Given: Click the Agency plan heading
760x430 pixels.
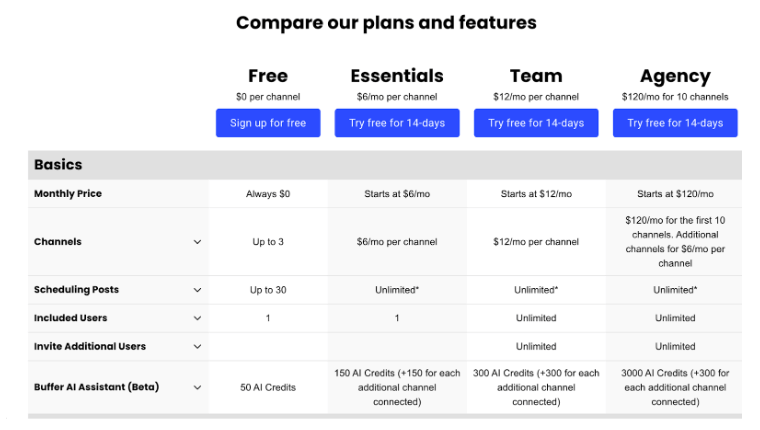Looking at the screenshot, I should click(x=675, y=76).
